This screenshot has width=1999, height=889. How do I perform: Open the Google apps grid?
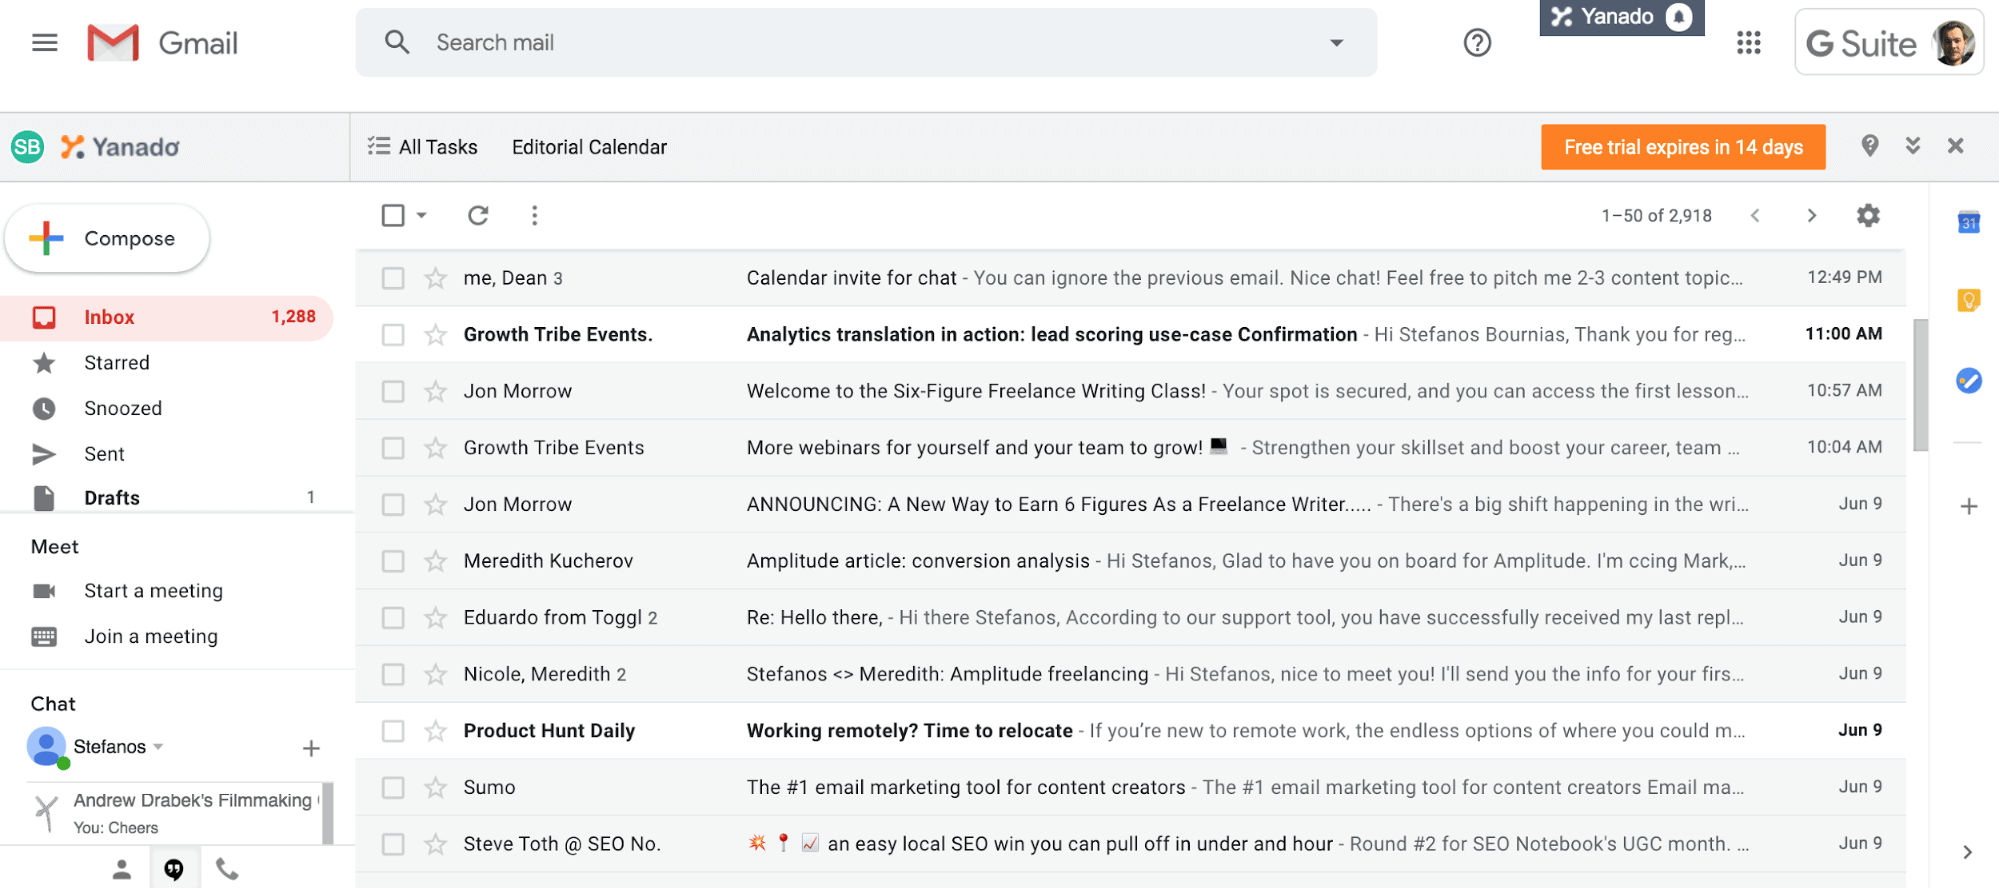tap(1749, 43)
